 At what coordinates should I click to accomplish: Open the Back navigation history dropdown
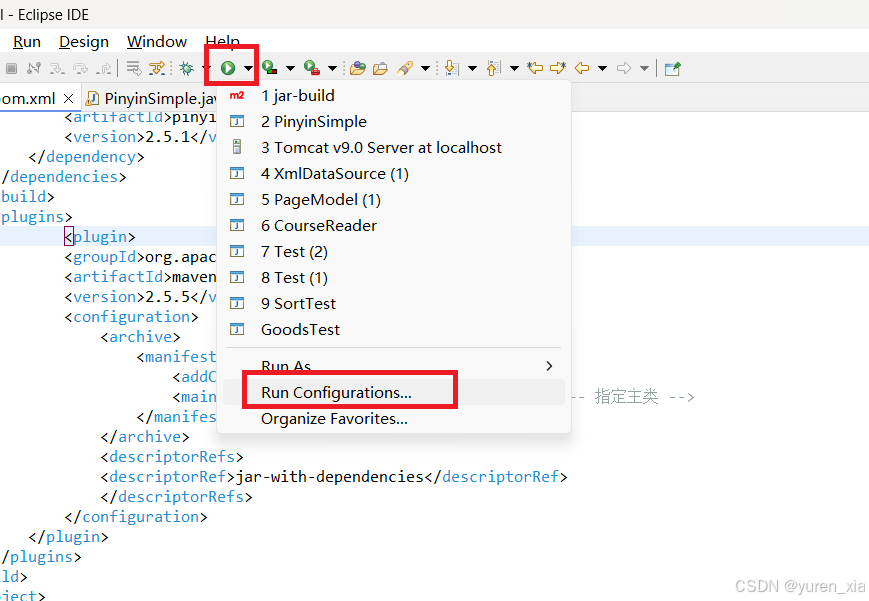[601, 67]
